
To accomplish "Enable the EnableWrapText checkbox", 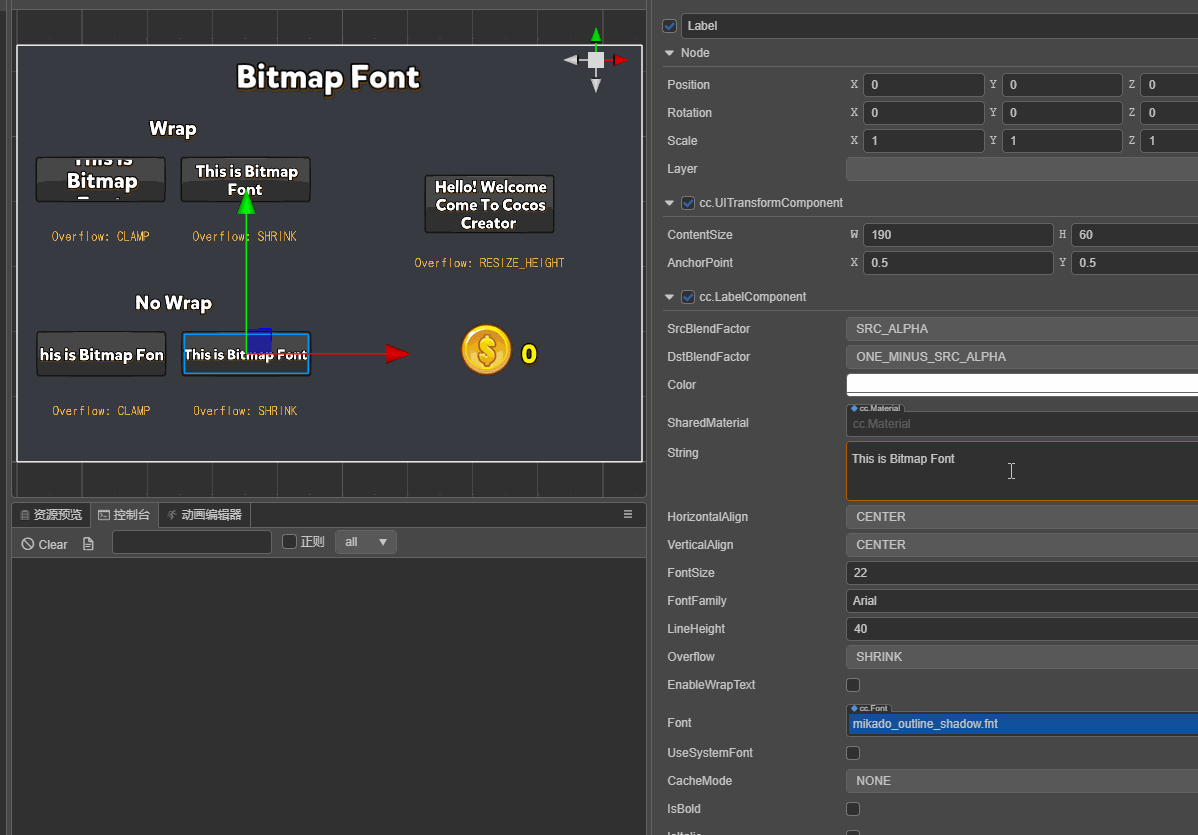I will tap(853, 685).
